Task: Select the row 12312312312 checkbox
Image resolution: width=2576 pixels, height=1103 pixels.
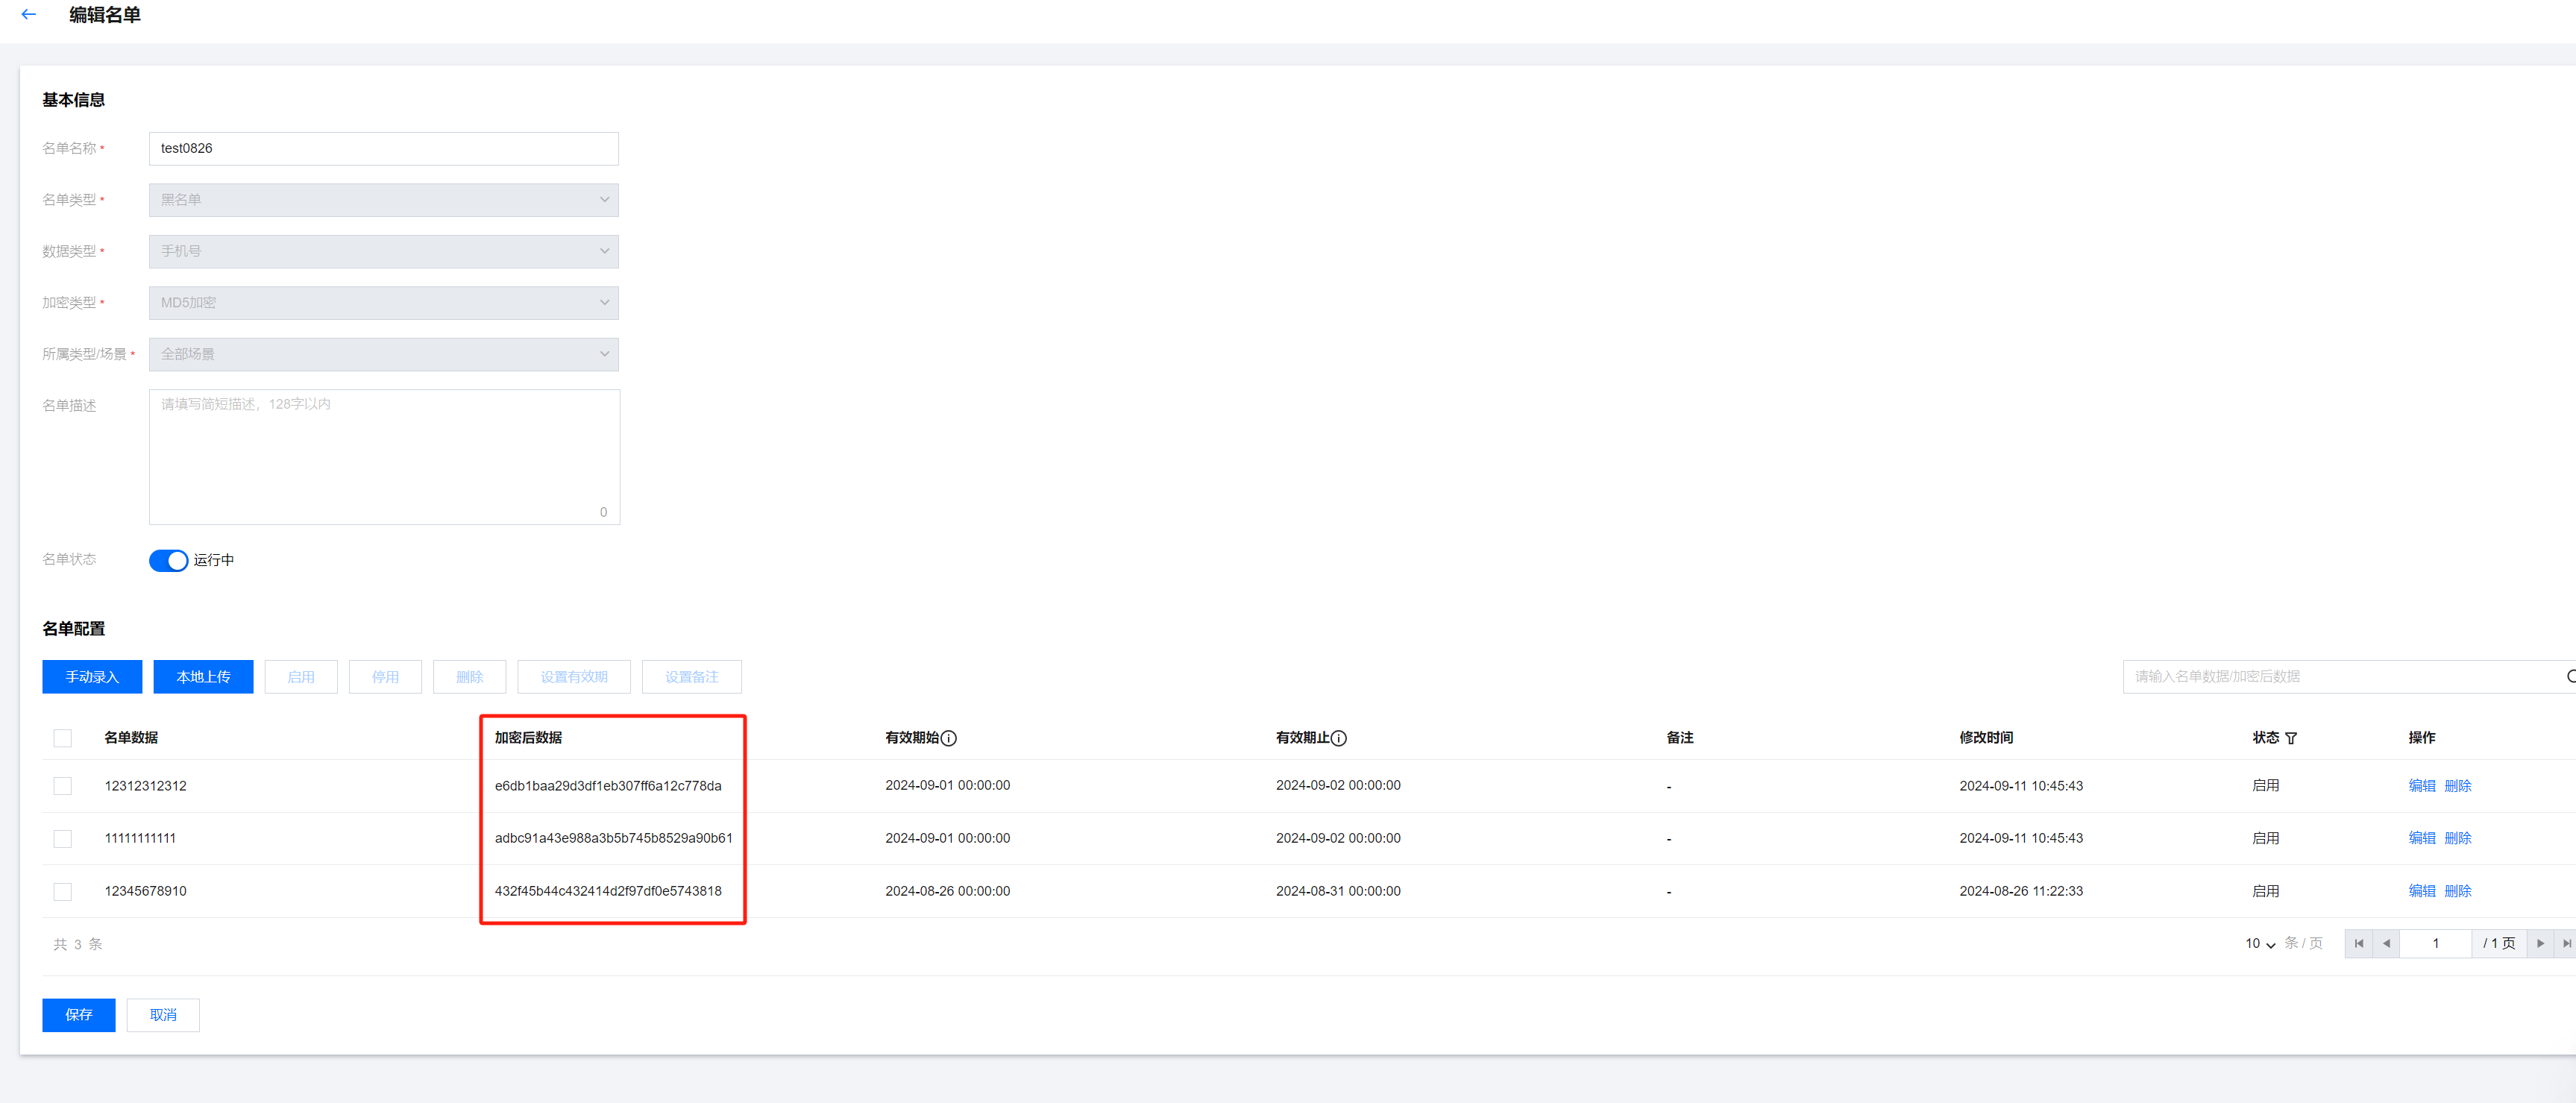Action: (63, 786)
